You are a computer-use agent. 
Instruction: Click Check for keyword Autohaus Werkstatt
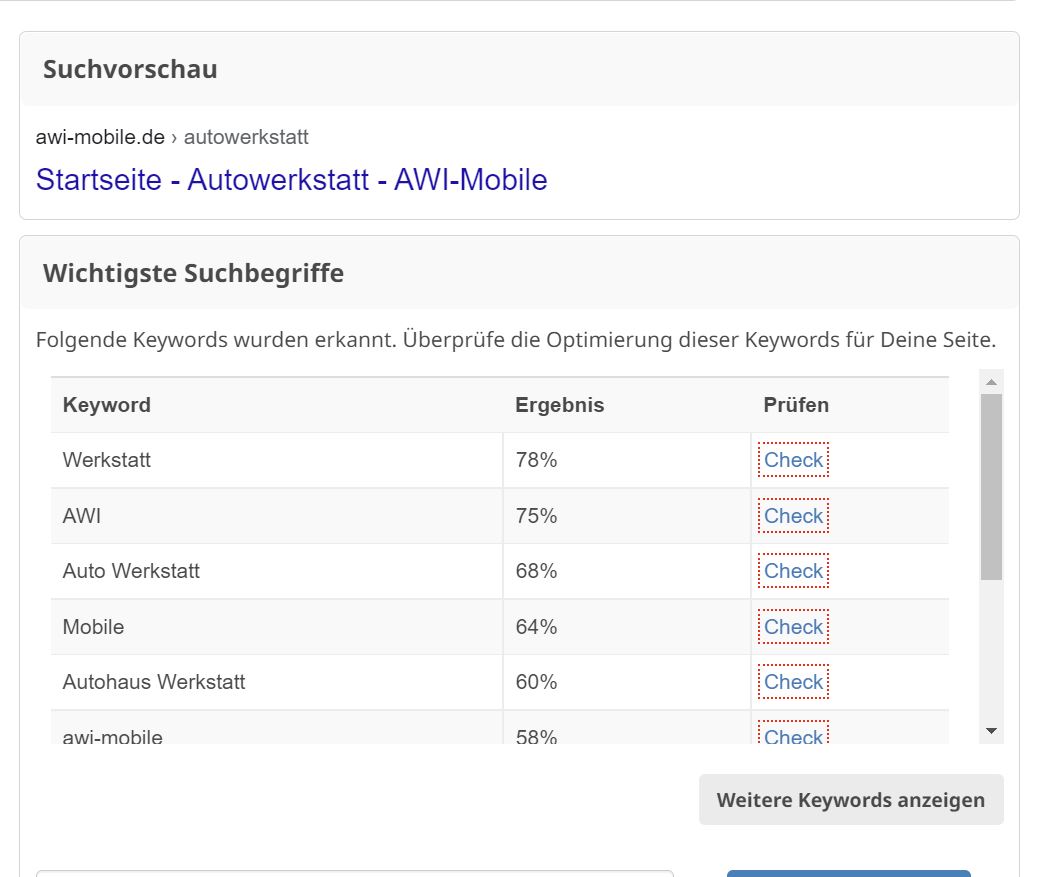pos(793,682)
